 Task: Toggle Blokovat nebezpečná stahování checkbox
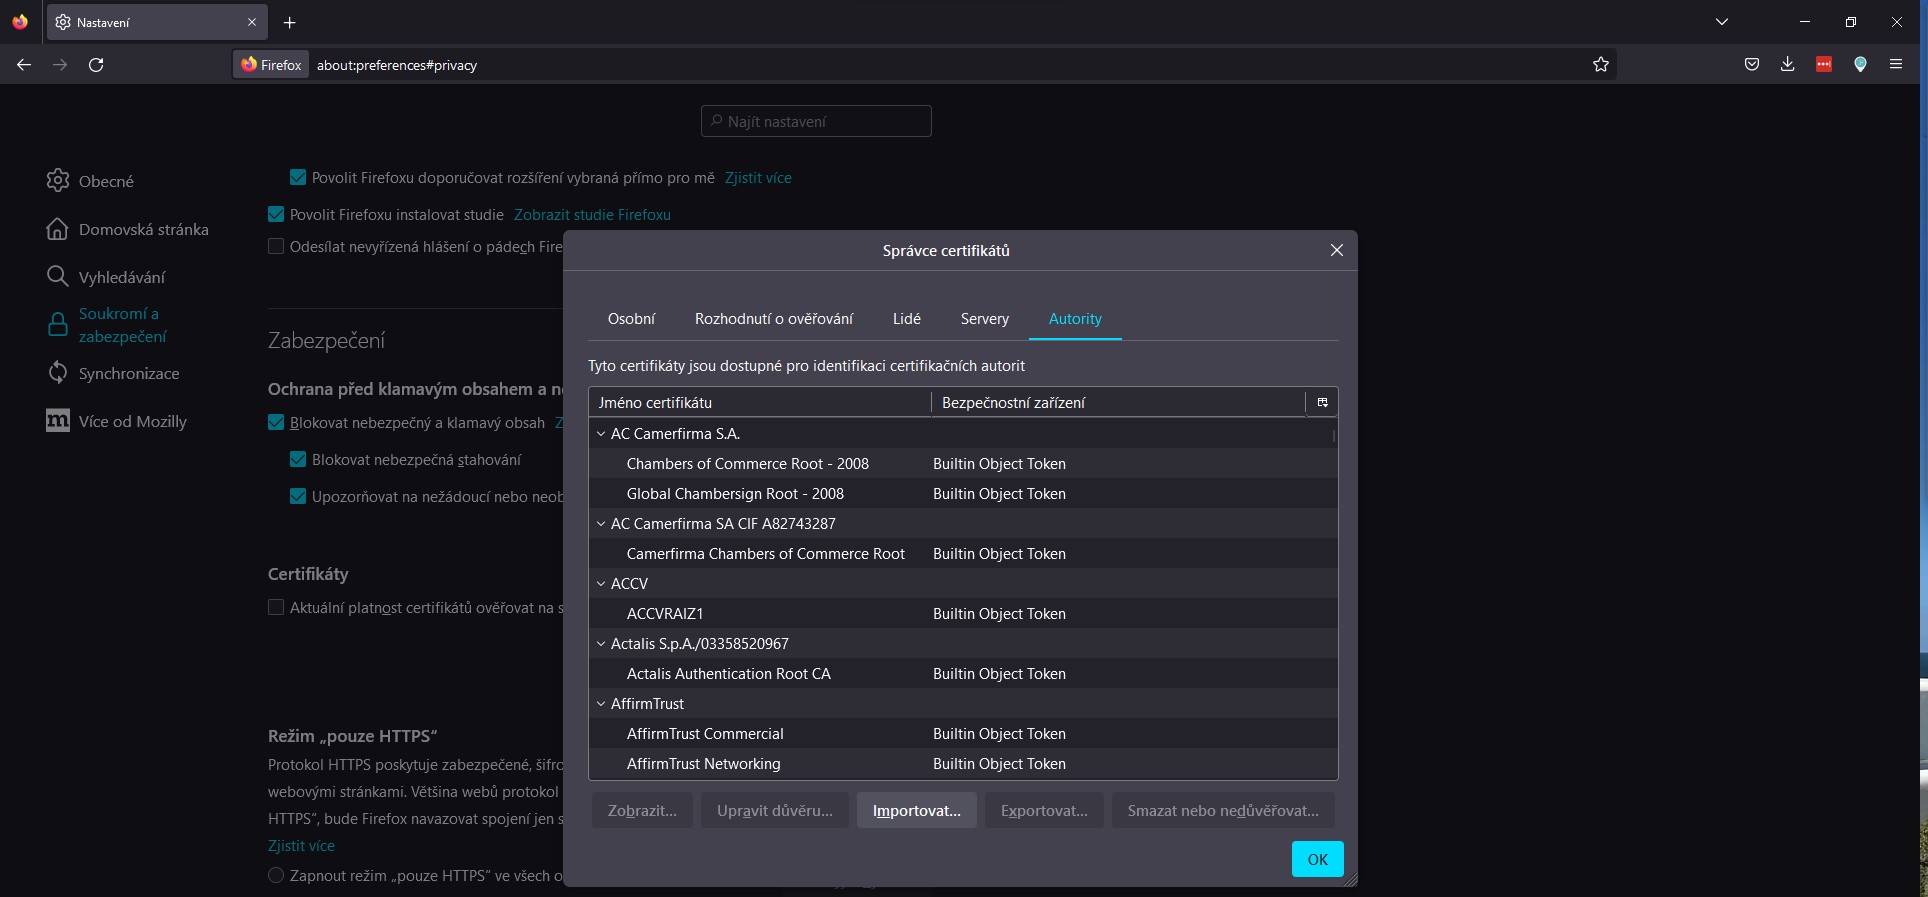pyautogui.click(x=298, y=459)
